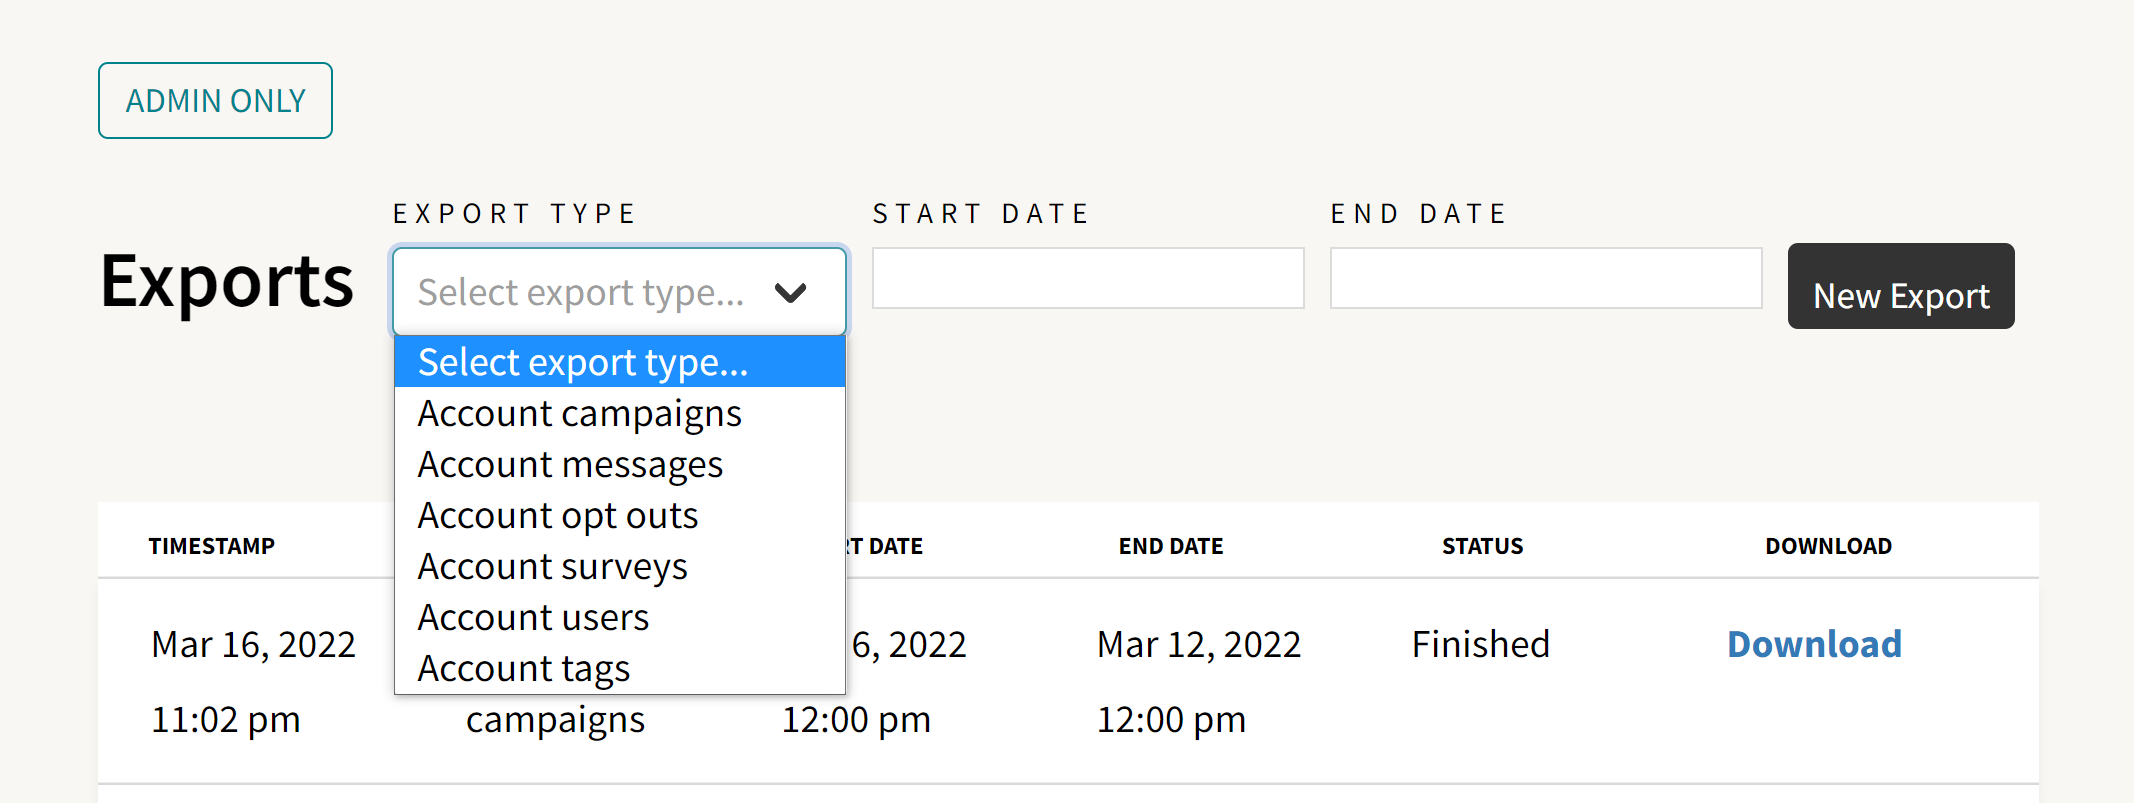Click the Status column header
The height and width of the screenshot is (803, 2134).
(x=1482, y=546)
